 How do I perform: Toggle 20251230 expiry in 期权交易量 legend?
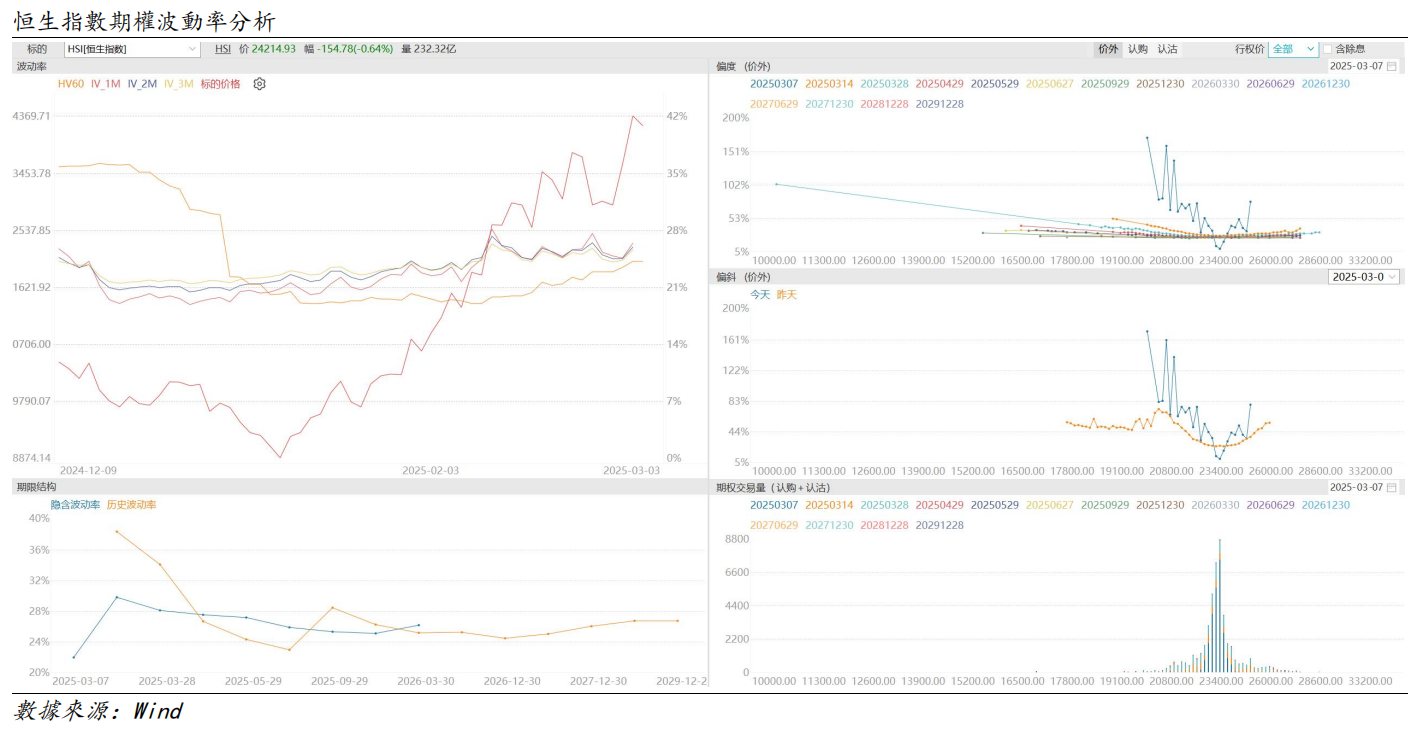click(x=1160, y=505)
